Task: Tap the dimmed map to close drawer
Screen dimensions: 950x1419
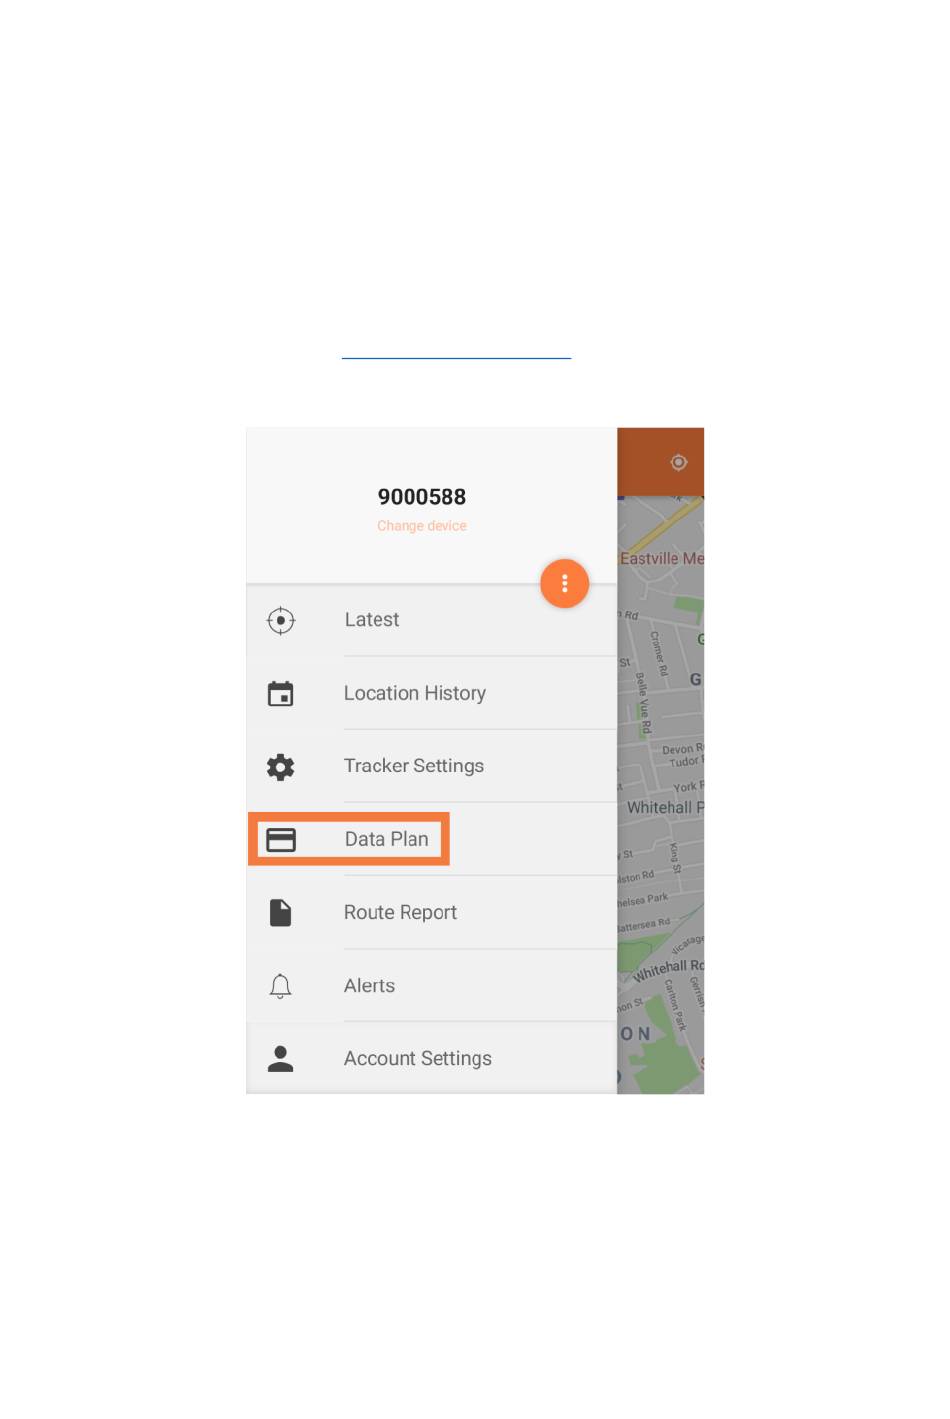Action: point(661,795)
